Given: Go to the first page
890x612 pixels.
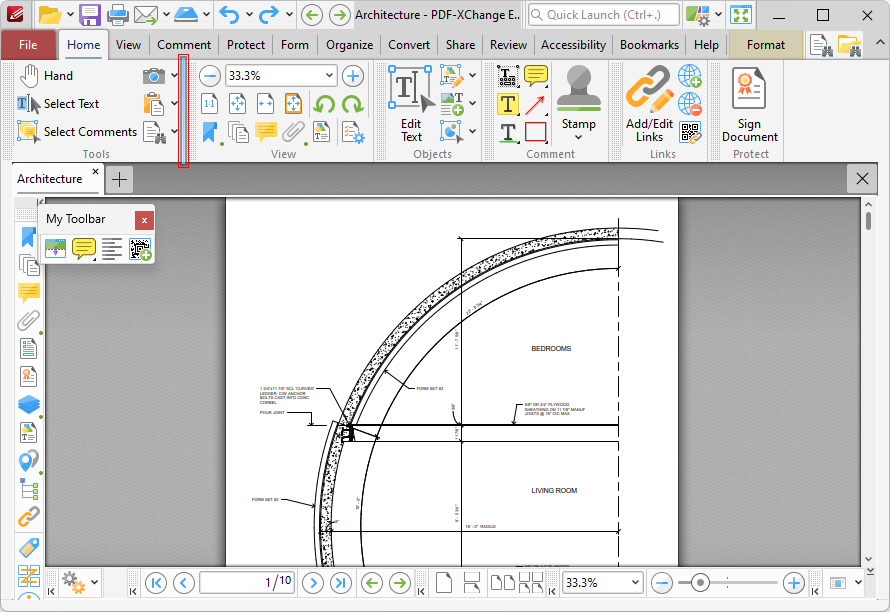Looking at the screenshot, I should [156, 582].
